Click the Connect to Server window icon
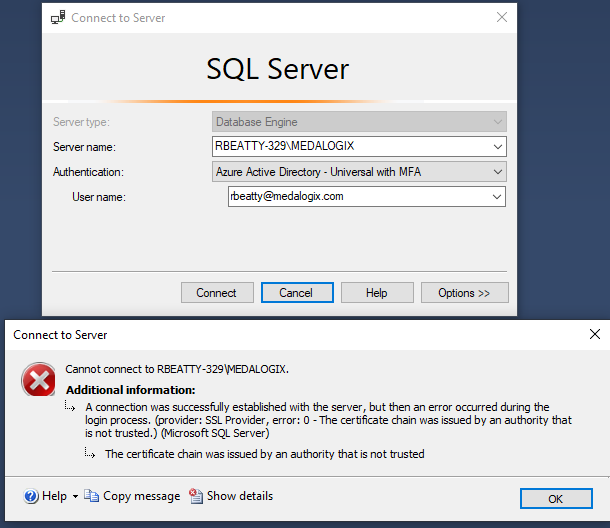Image resolution: width=610 pixels, height=528 pixels. pyautogui.click(x=58, y=18)
